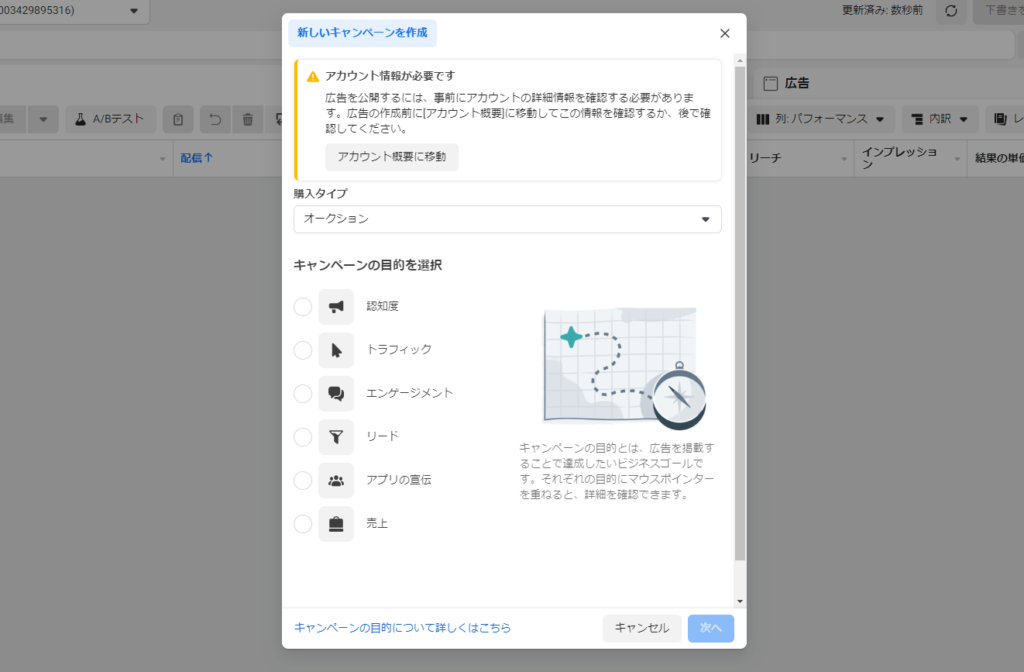The image size is (1024, 672).
Task: Choose the 売上 objective radio button
Action: click(303, 524)
